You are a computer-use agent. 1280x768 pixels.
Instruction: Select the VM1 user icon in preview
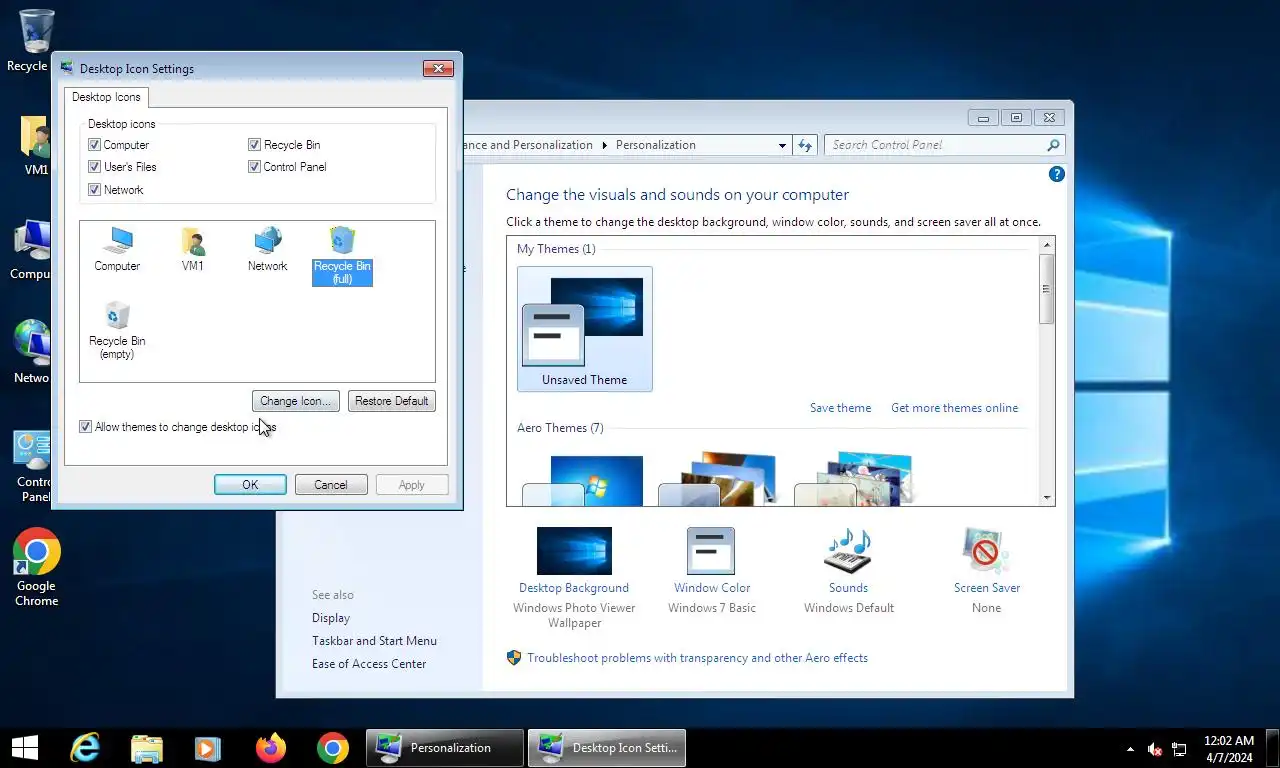193,248
